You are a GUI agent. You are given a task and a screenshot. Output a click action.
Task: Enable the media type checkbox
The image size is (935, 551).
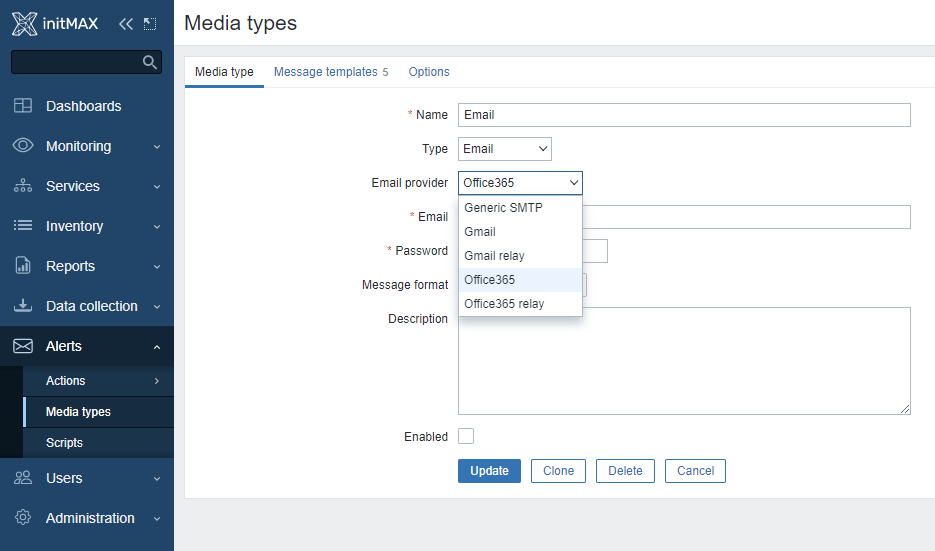pos(466,436)
